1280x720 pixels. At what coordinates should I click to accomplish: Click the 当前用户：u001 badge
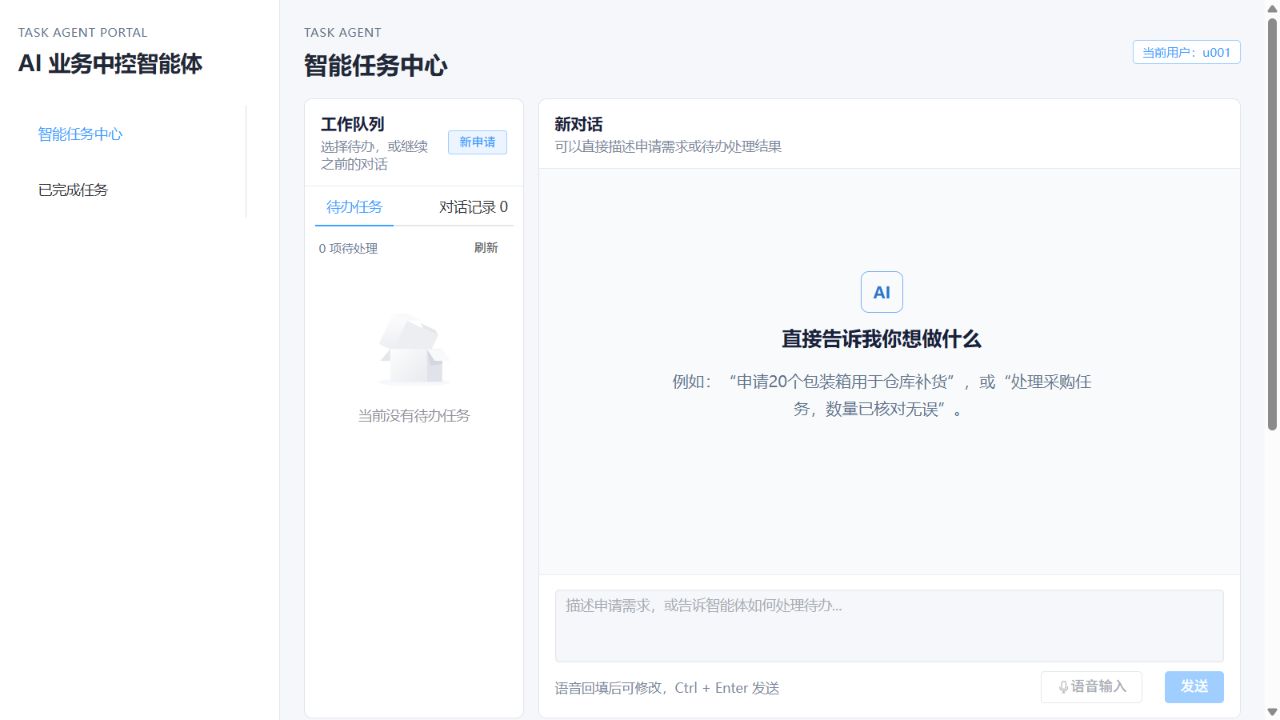(x=1186, y=52)
